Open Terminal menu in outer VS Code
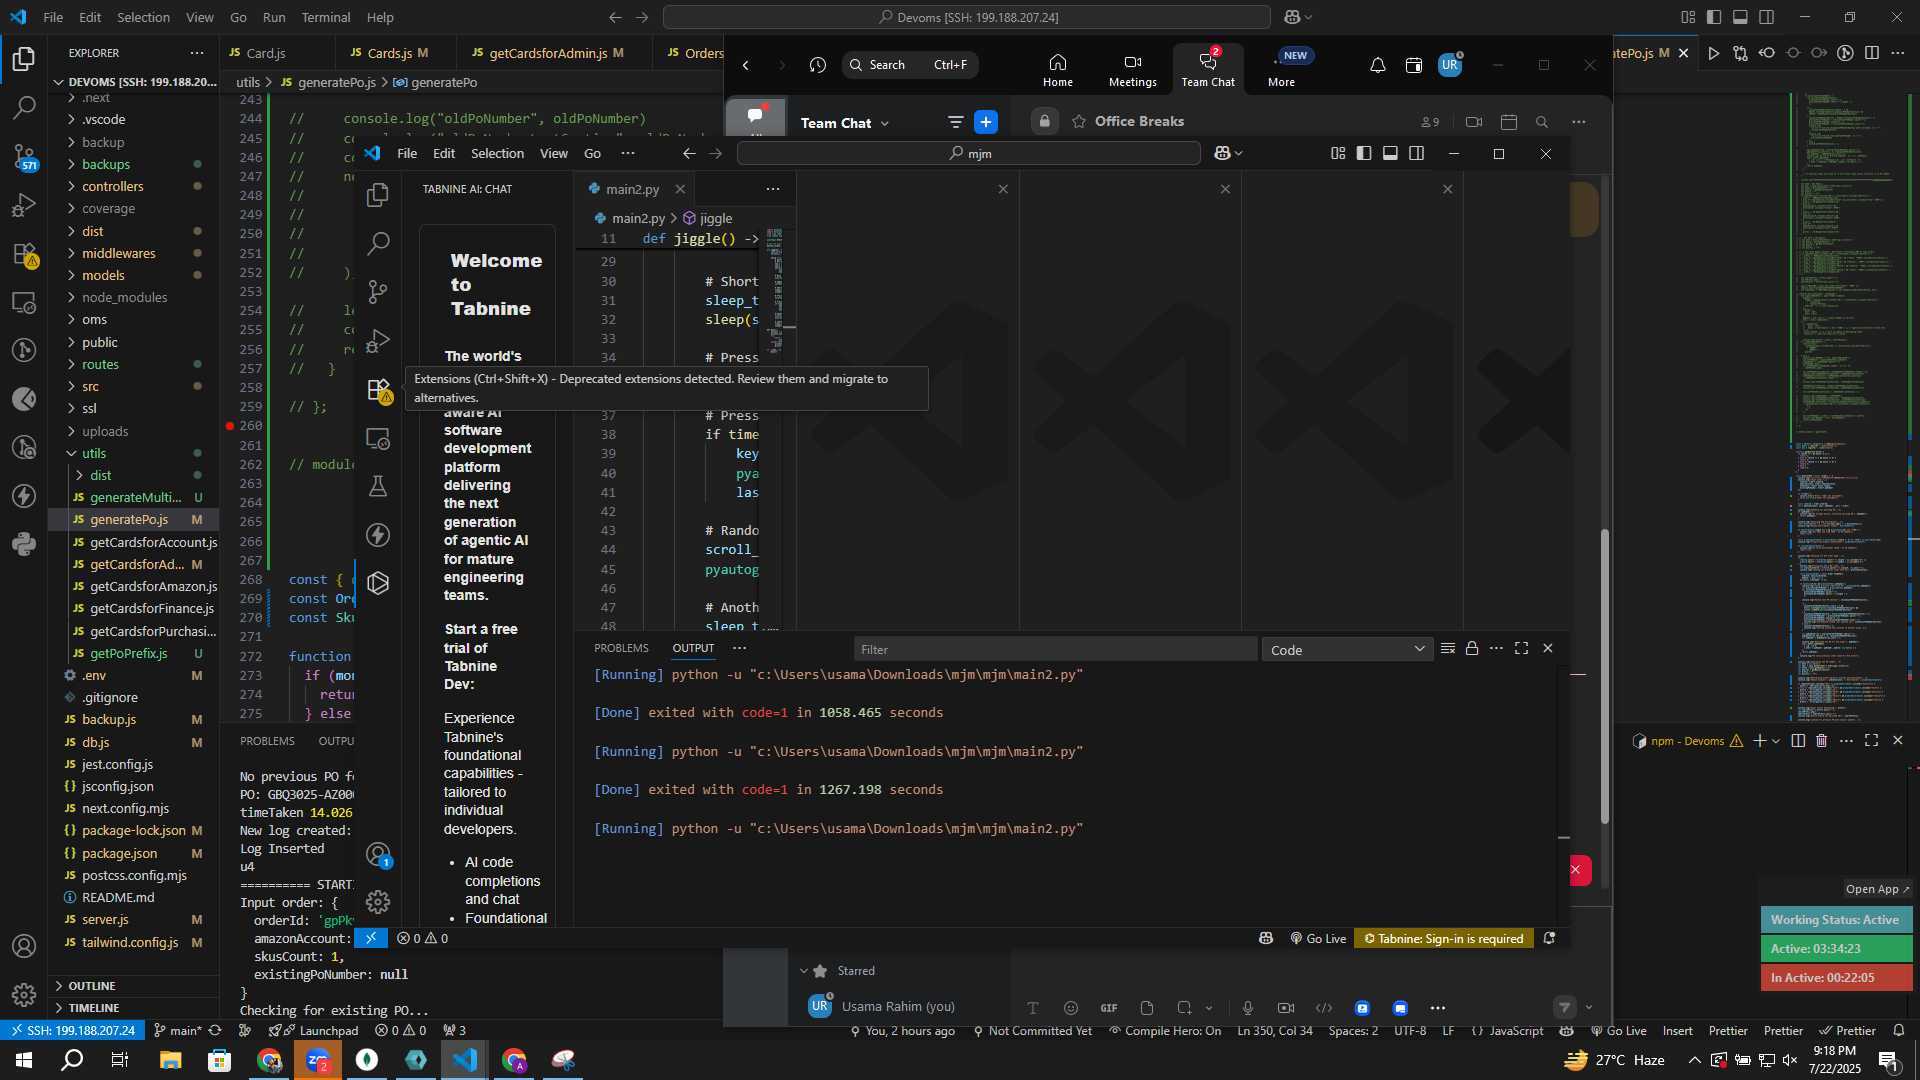 pyautogui.click(x=326, y=17)
